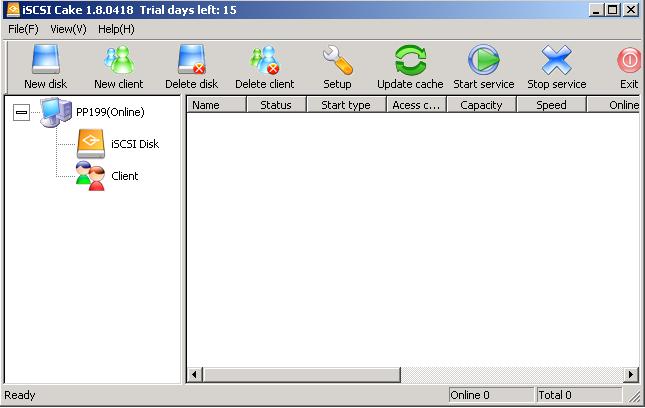Choose the Delete client toolbar icon
The height and width of the screenshot is (408, 645).
point(264,60)
